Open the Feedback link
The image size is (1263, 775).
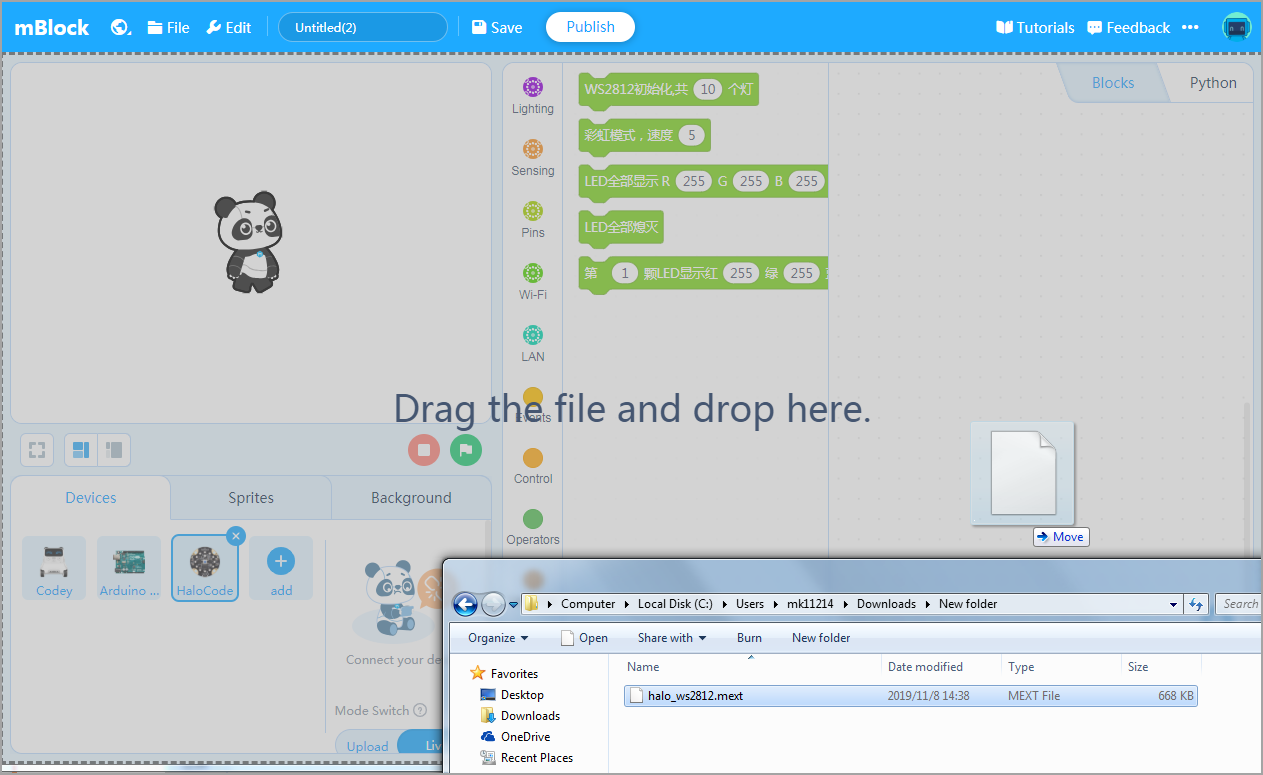[x=1128, y=27]
